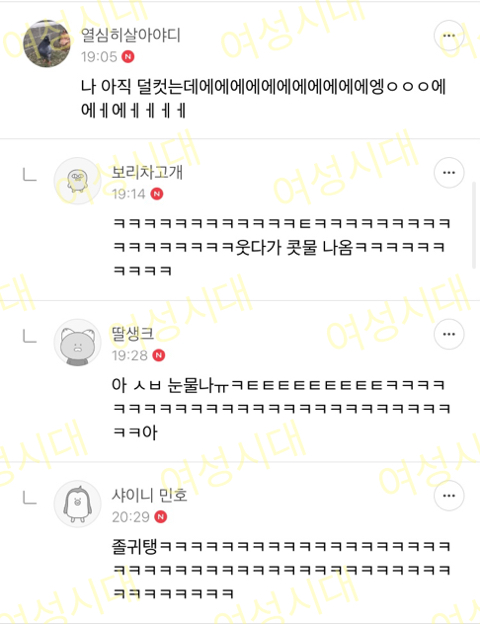480x624 pixels.
Task: Click the red N badge beside 20:29
Action: pyautogui.click(x=160, y=517)
